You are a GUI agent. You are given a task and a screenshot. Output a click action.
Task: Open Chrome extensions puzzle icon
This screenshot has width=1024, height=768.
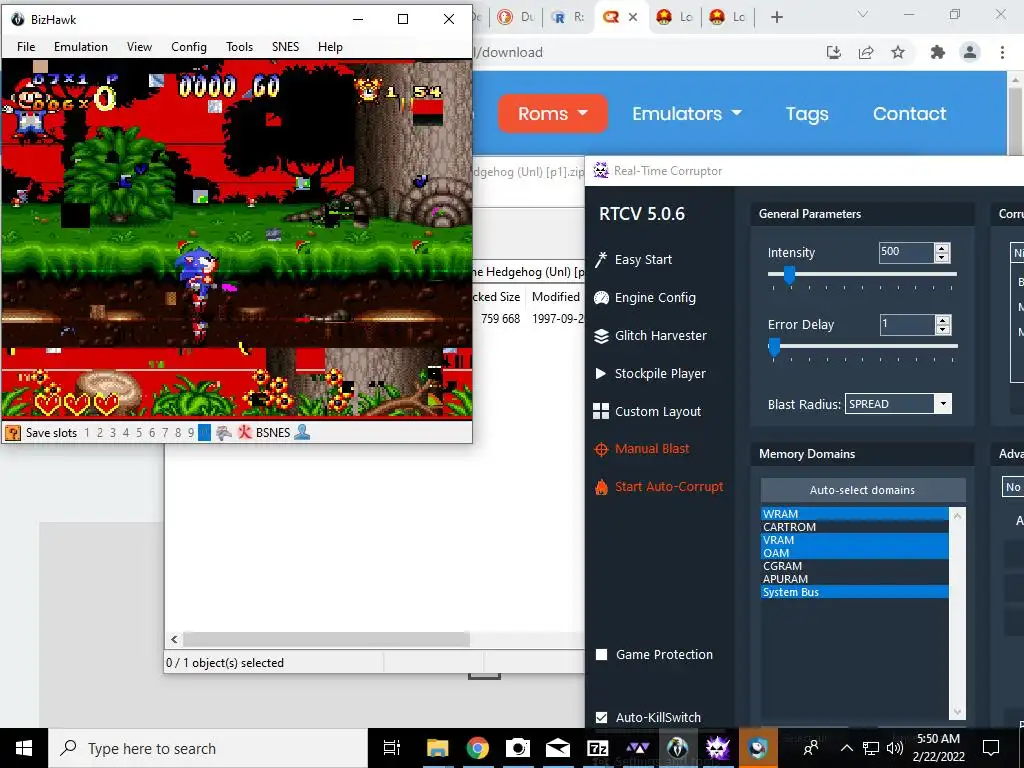[938, 52]
